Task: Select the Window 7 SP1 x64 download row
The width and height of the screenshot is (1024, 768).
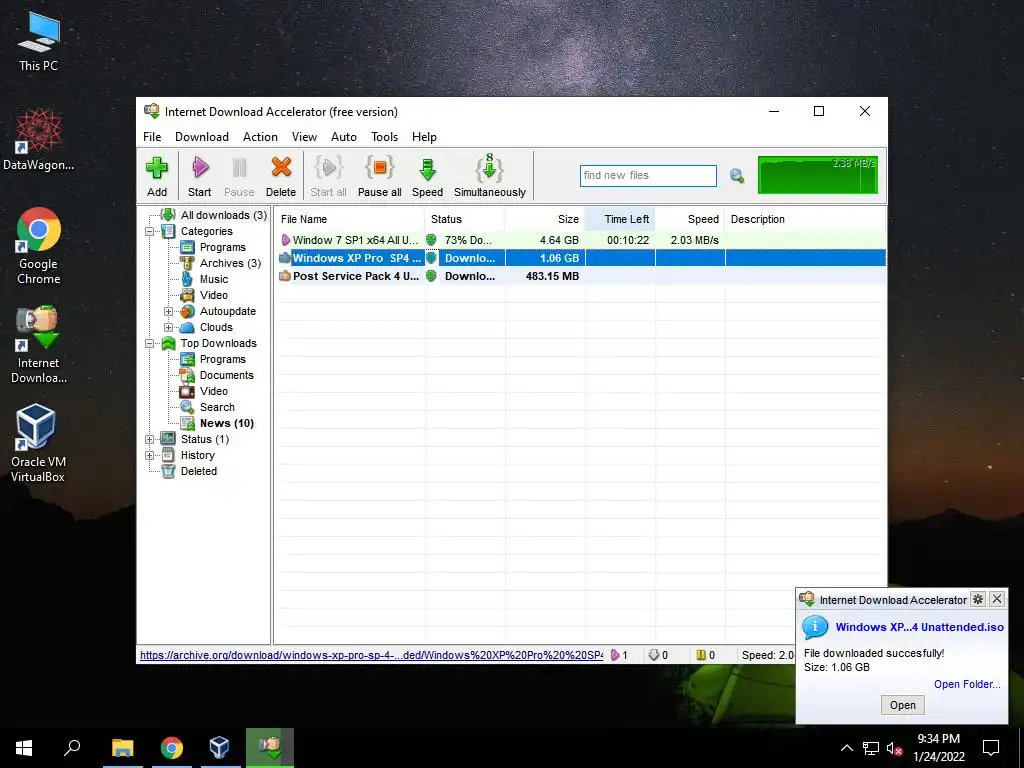Action: (x=581, y=240)
